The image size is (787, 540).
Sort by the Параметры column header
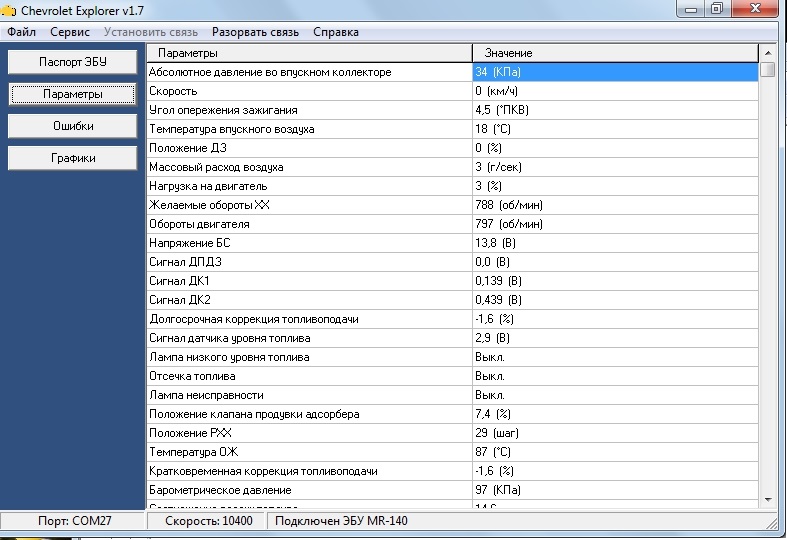(x=310, y=52)
